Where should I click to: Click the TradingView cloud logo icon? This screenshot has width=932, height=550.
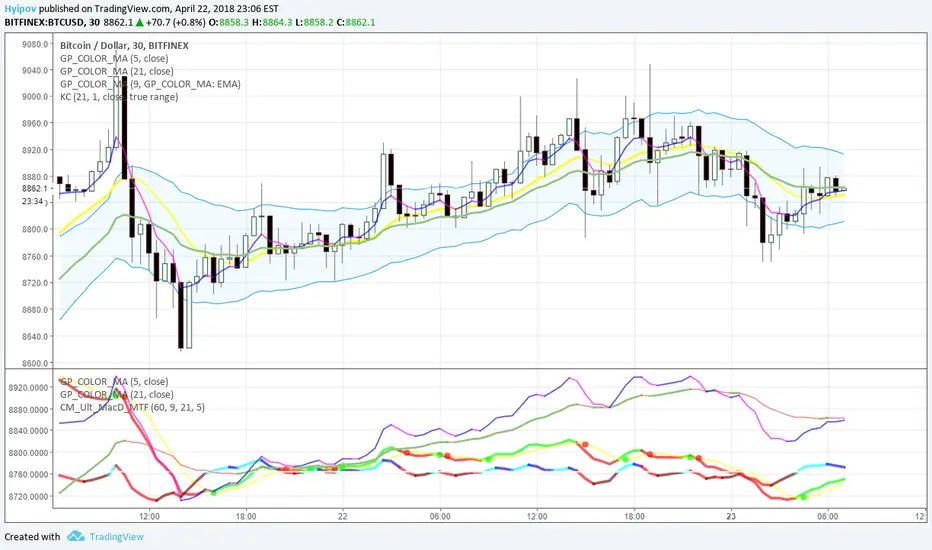click(x=75, y=536)
